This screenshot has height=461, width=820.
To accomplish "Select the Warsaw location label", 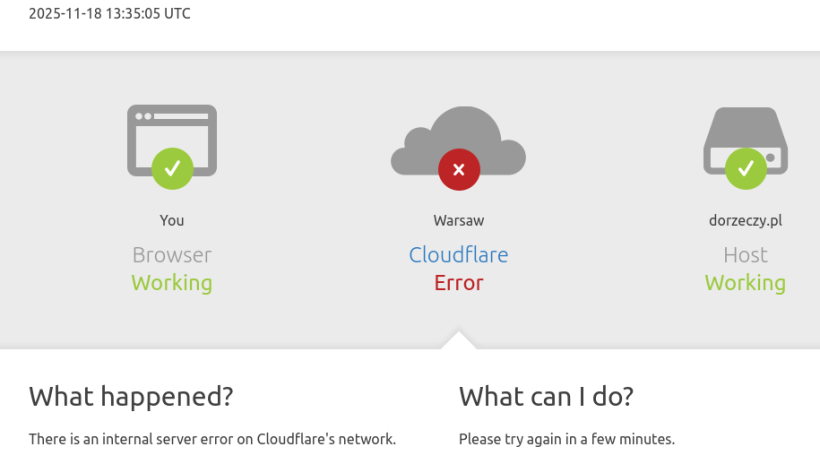I will [458, 220].
